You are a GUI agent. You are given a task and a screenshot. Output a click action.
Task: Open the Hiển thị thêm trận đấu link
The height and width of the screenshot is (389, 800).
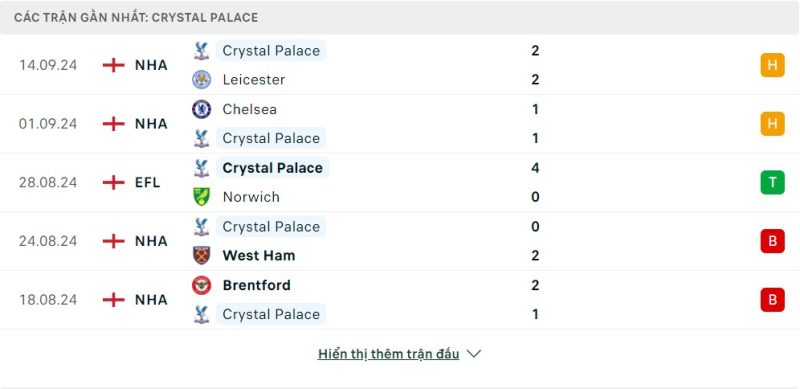pos(388,354)
